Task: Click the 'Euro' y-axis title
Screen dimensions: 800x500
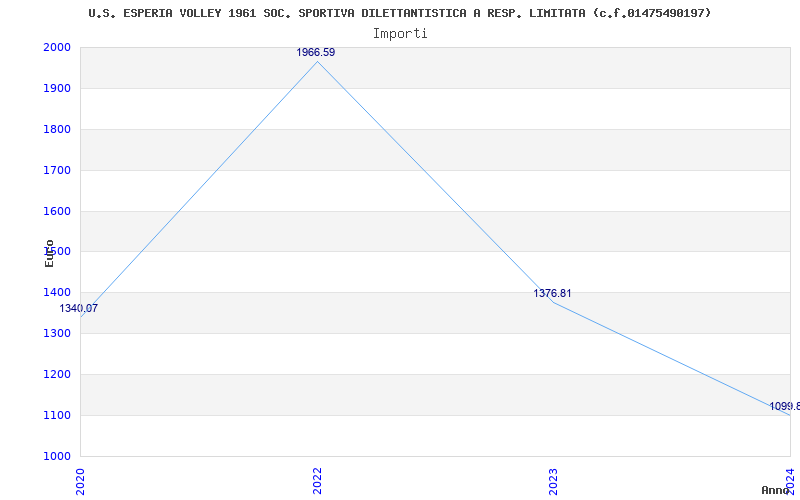Action: click(x=49, y=253)
